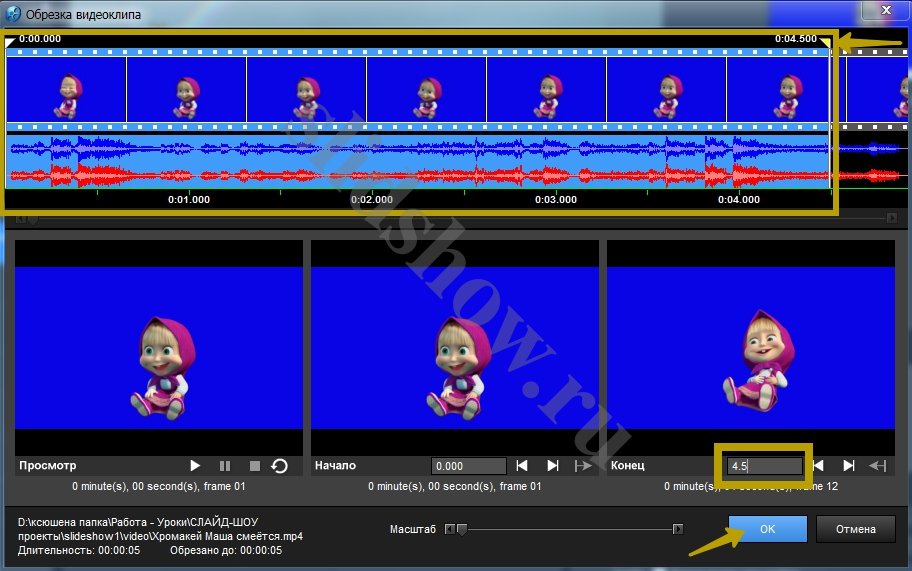Click the Длительность: 00:00:05 text
912x571 pixels.
click(x=79, y=550)
